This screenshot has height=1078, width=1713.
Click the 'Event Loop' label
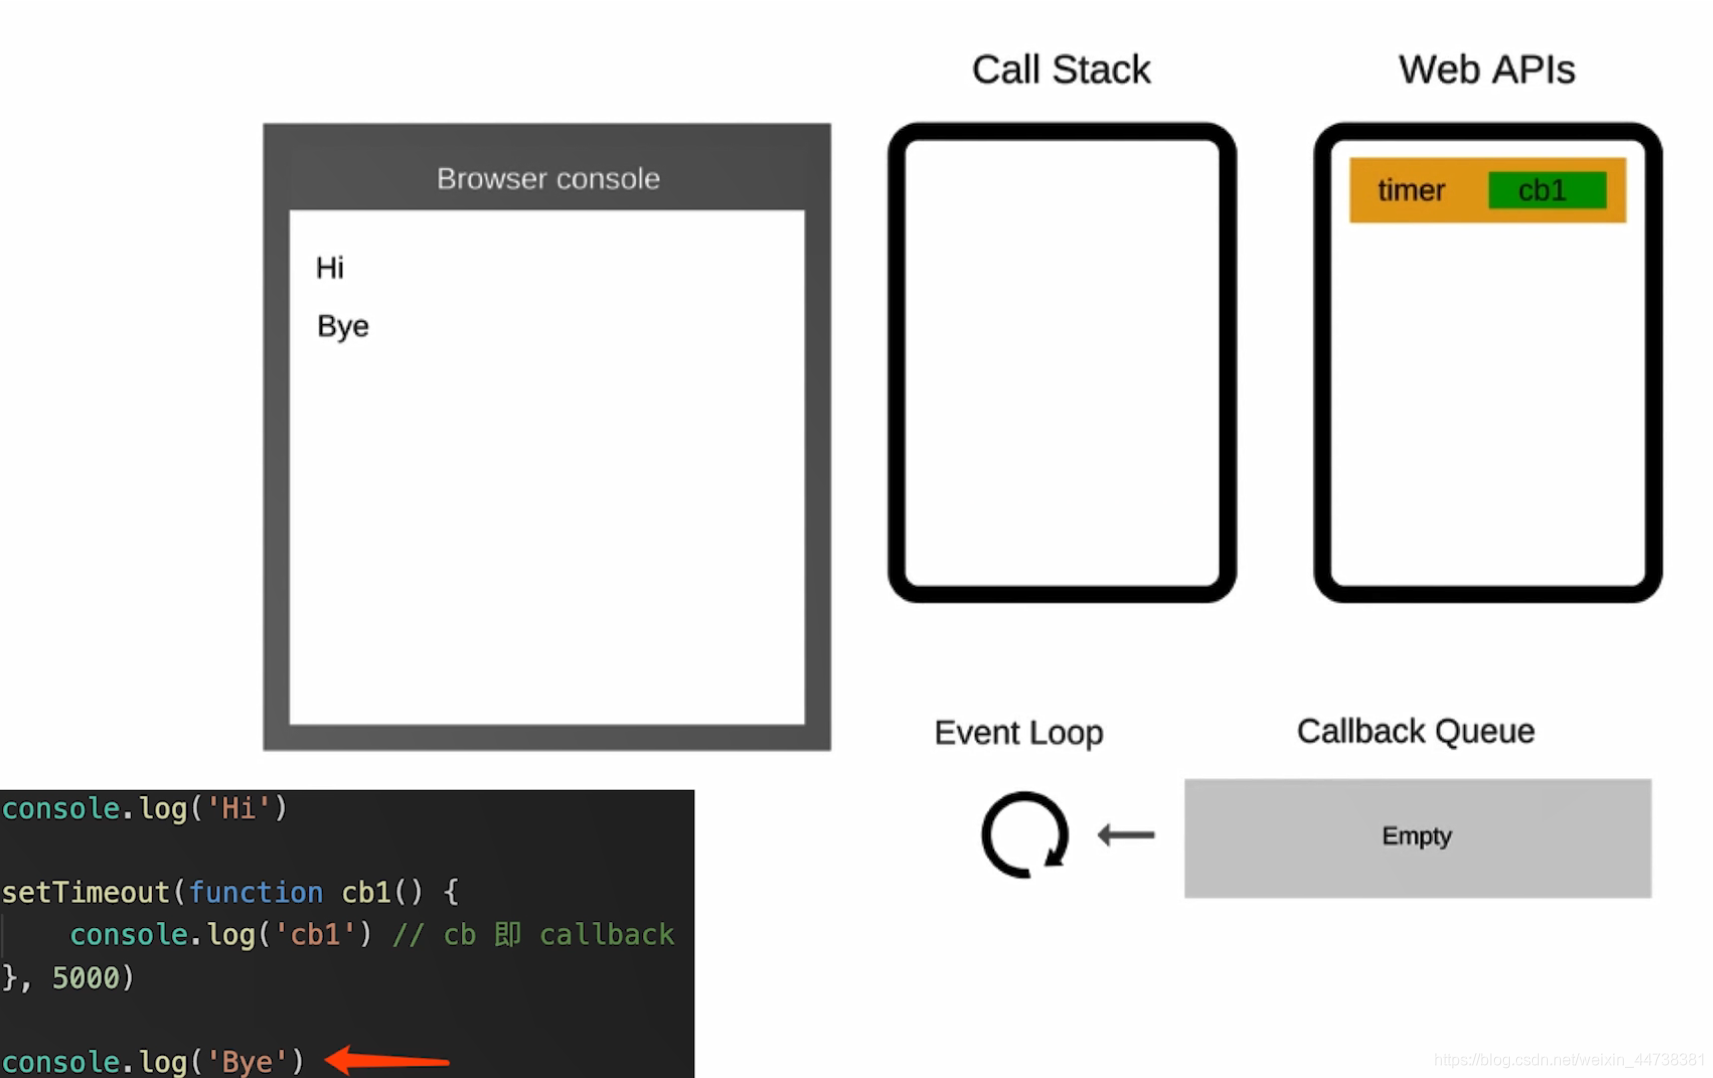(x=1018, y=733)
